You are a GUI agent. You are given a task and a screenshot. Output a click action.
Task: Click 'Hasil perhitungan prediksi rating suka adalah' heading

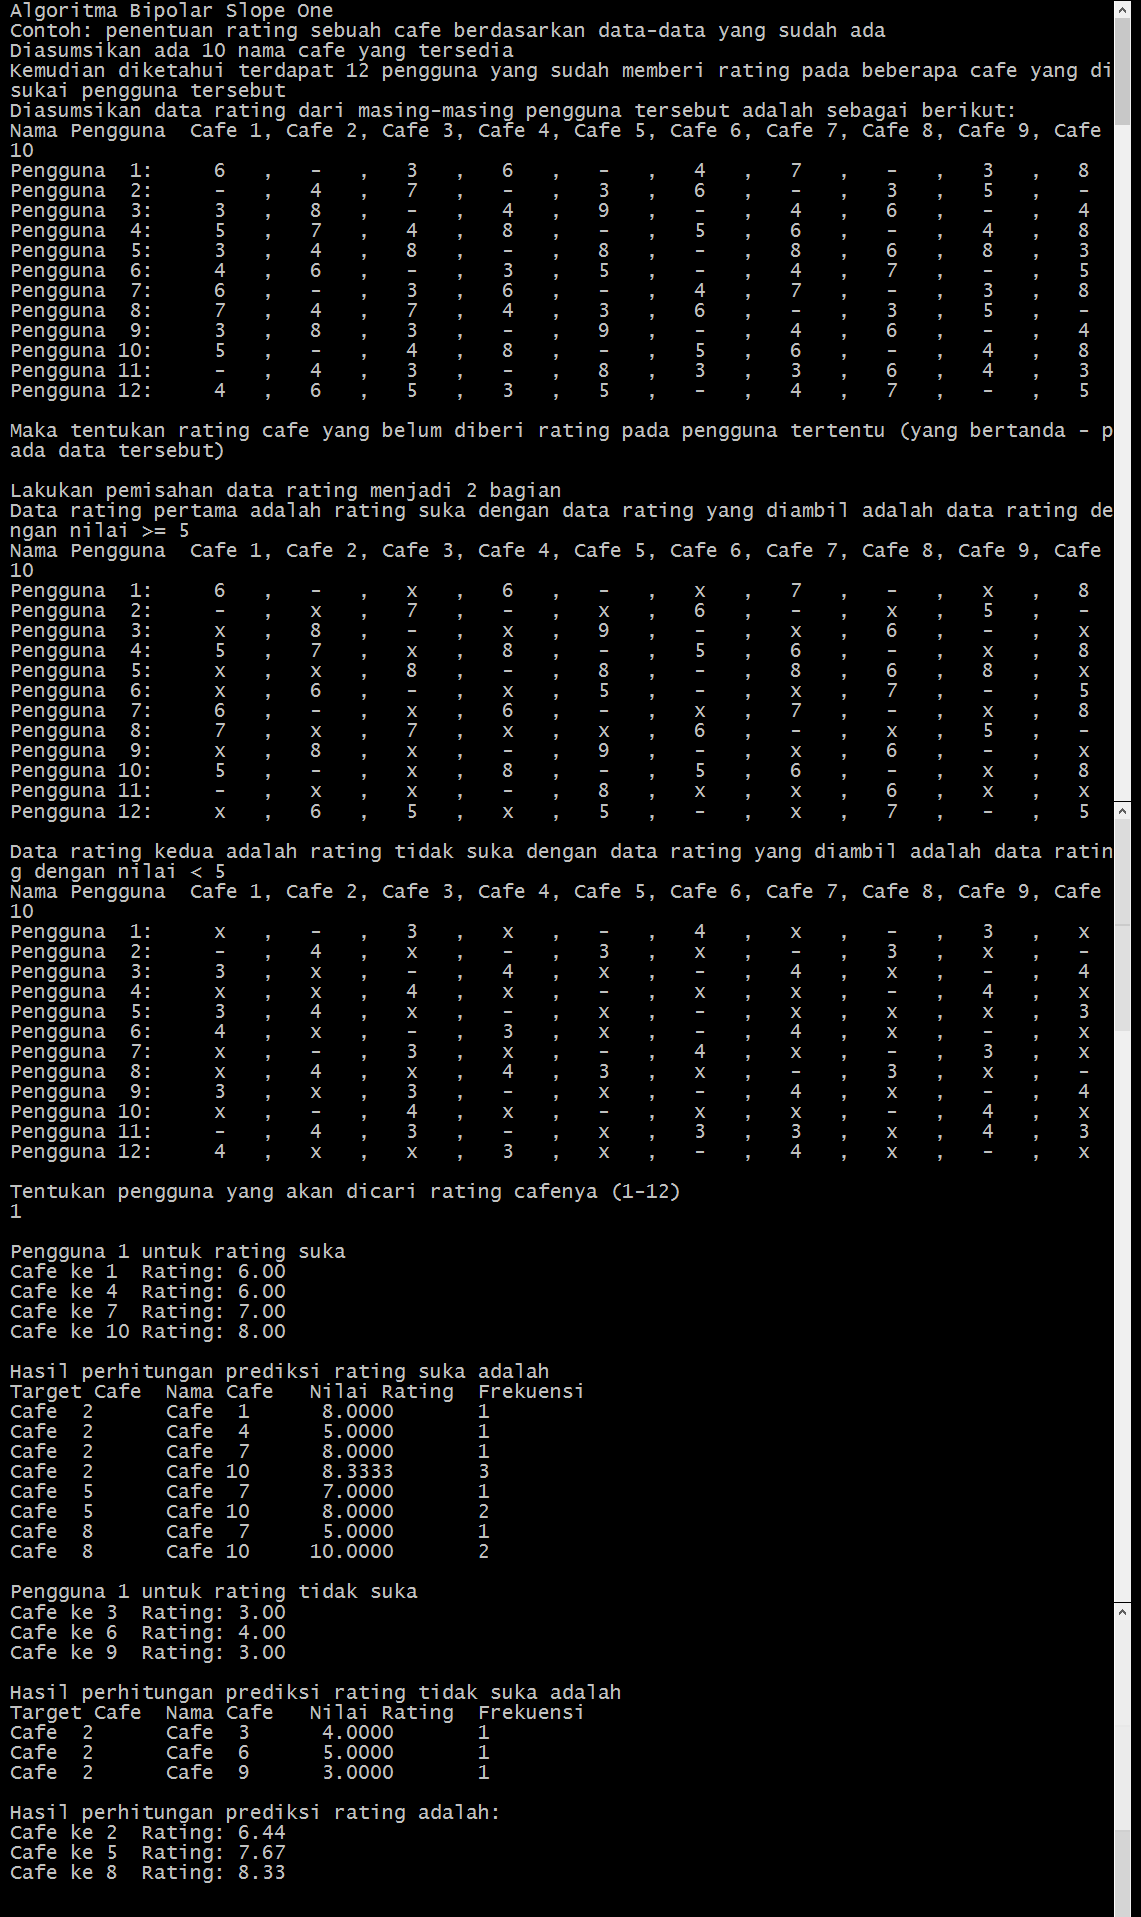coord(279,1371)
